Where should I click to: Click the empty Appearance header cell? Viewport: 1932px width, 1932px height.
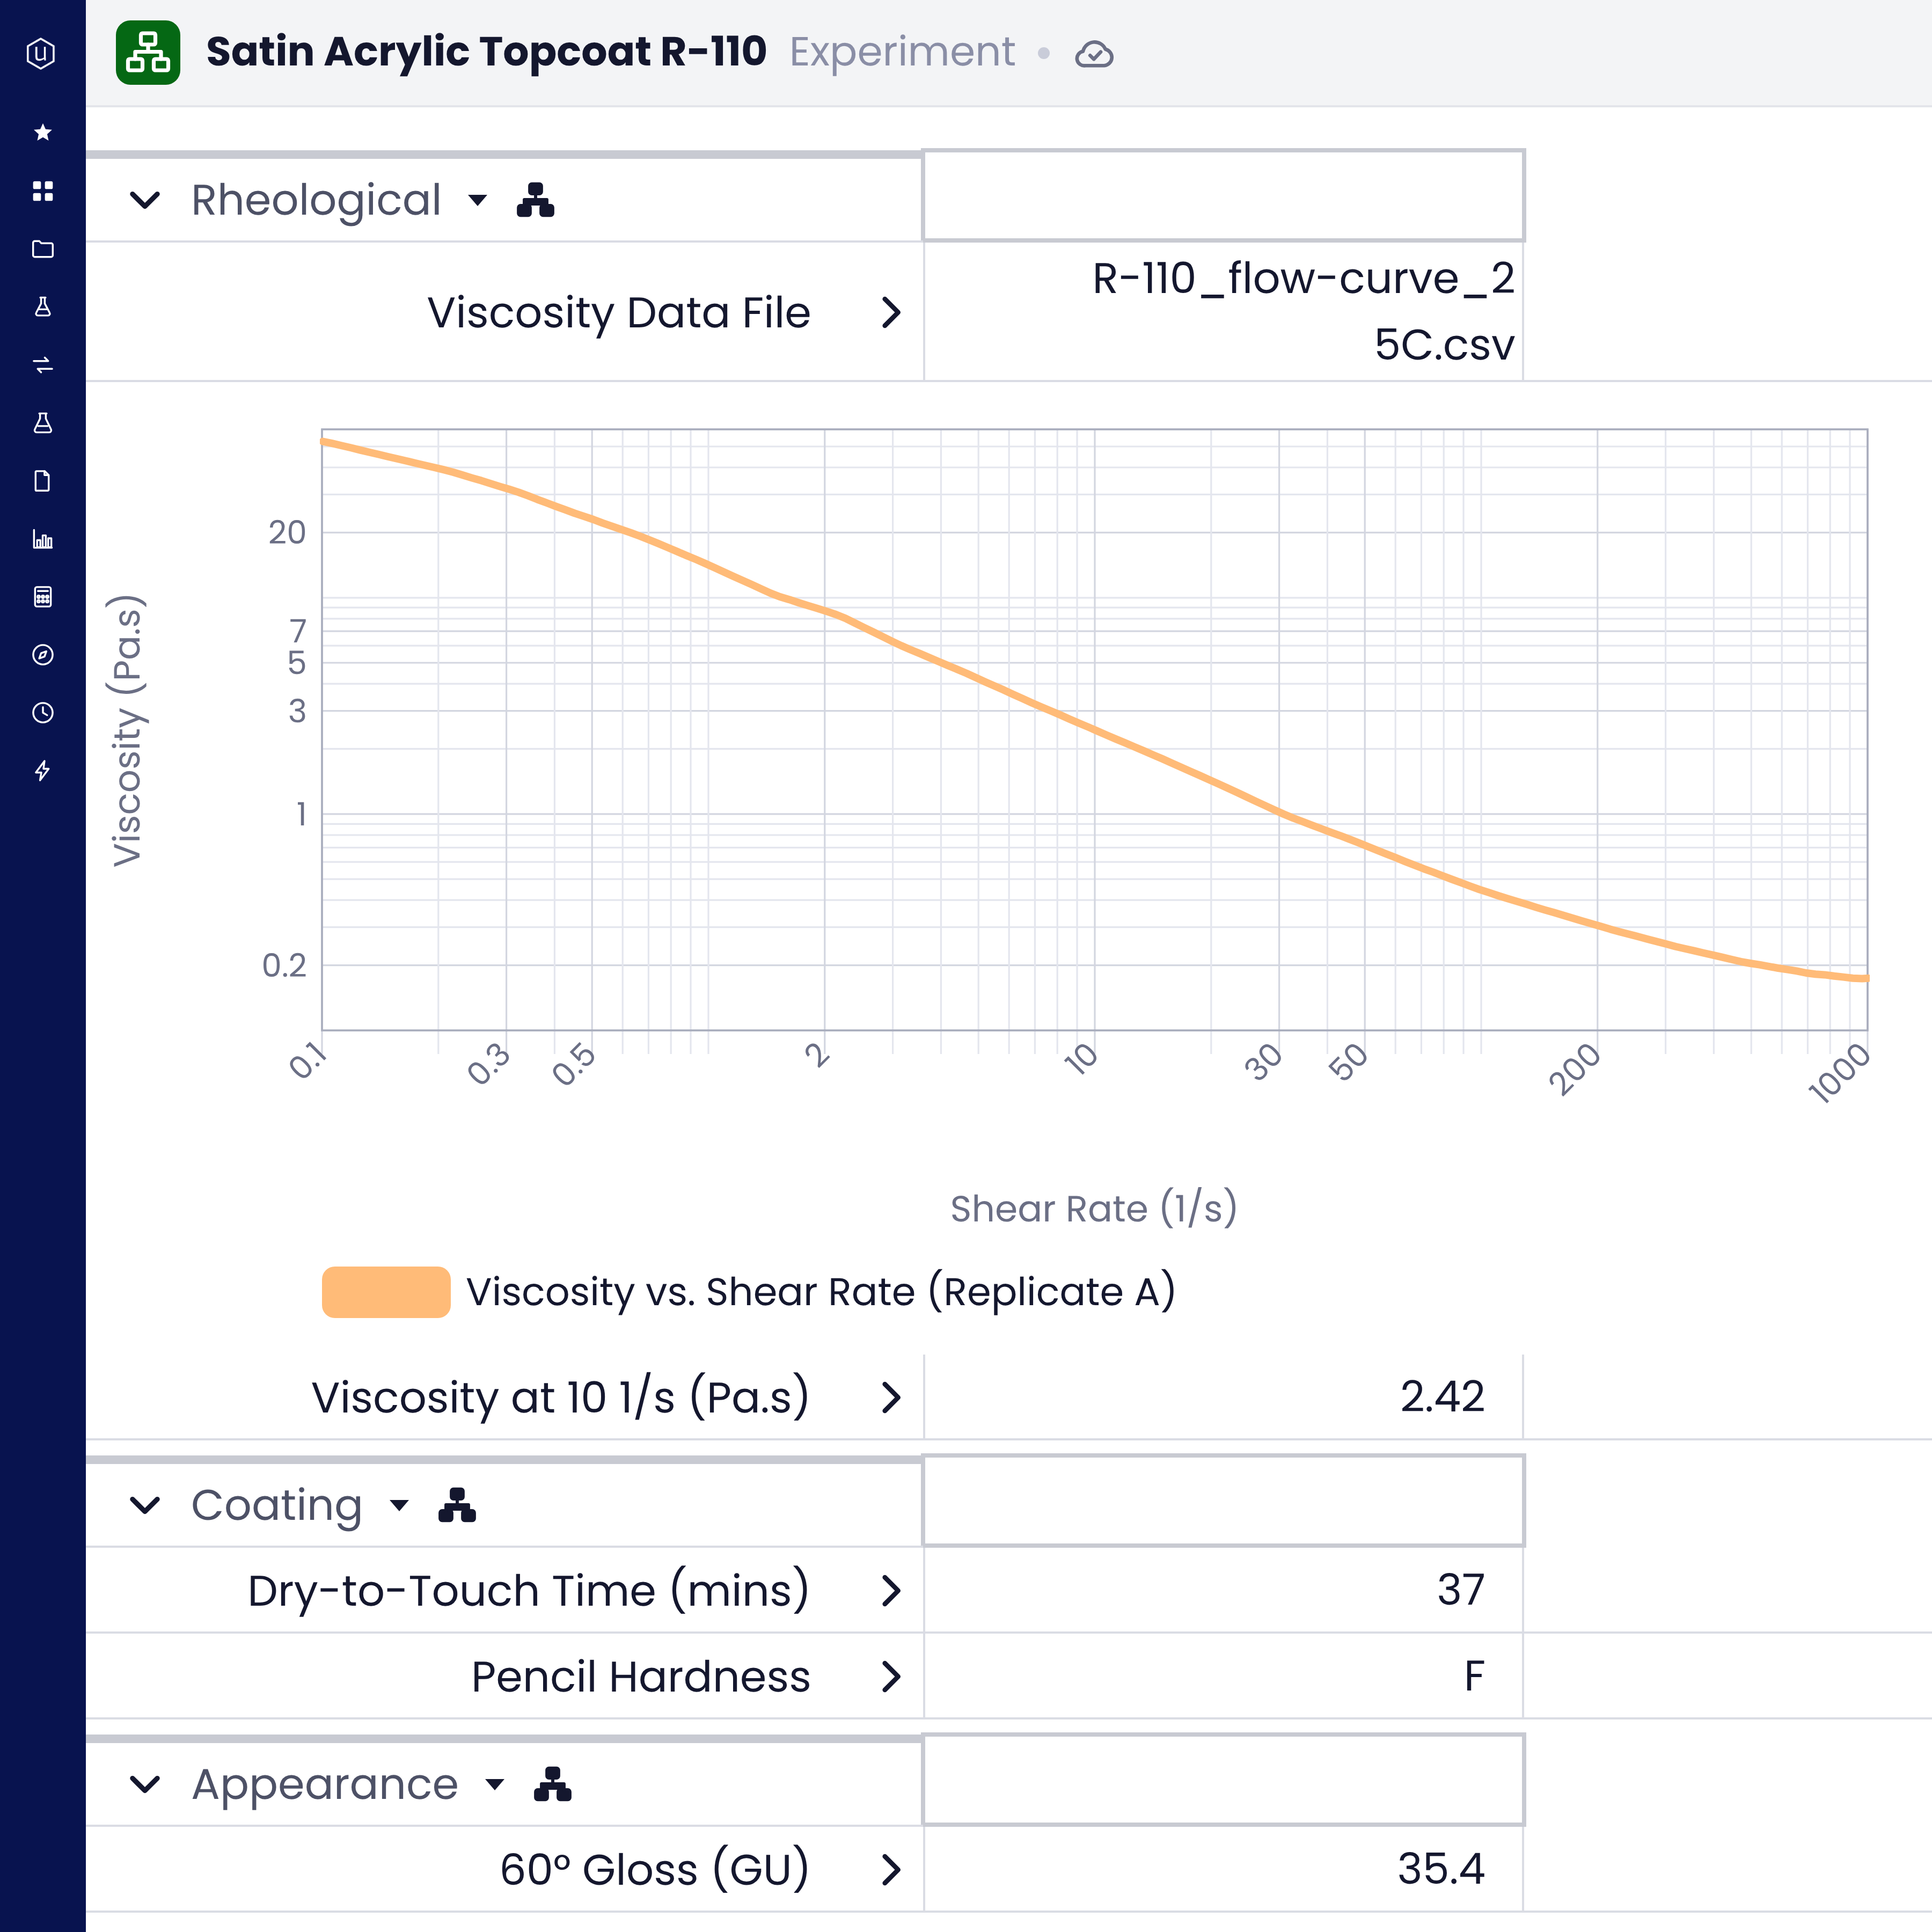[1224, 1780]
